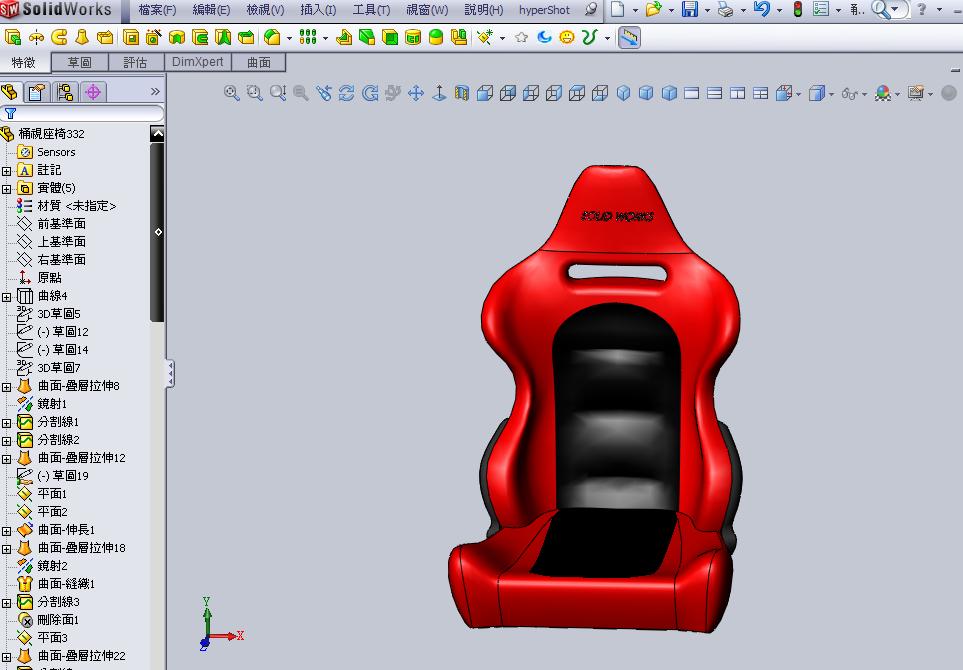Select the Rotate View tool
Image resolution: width=963 pixels, height=670 pixels.
tap(346, 93)
